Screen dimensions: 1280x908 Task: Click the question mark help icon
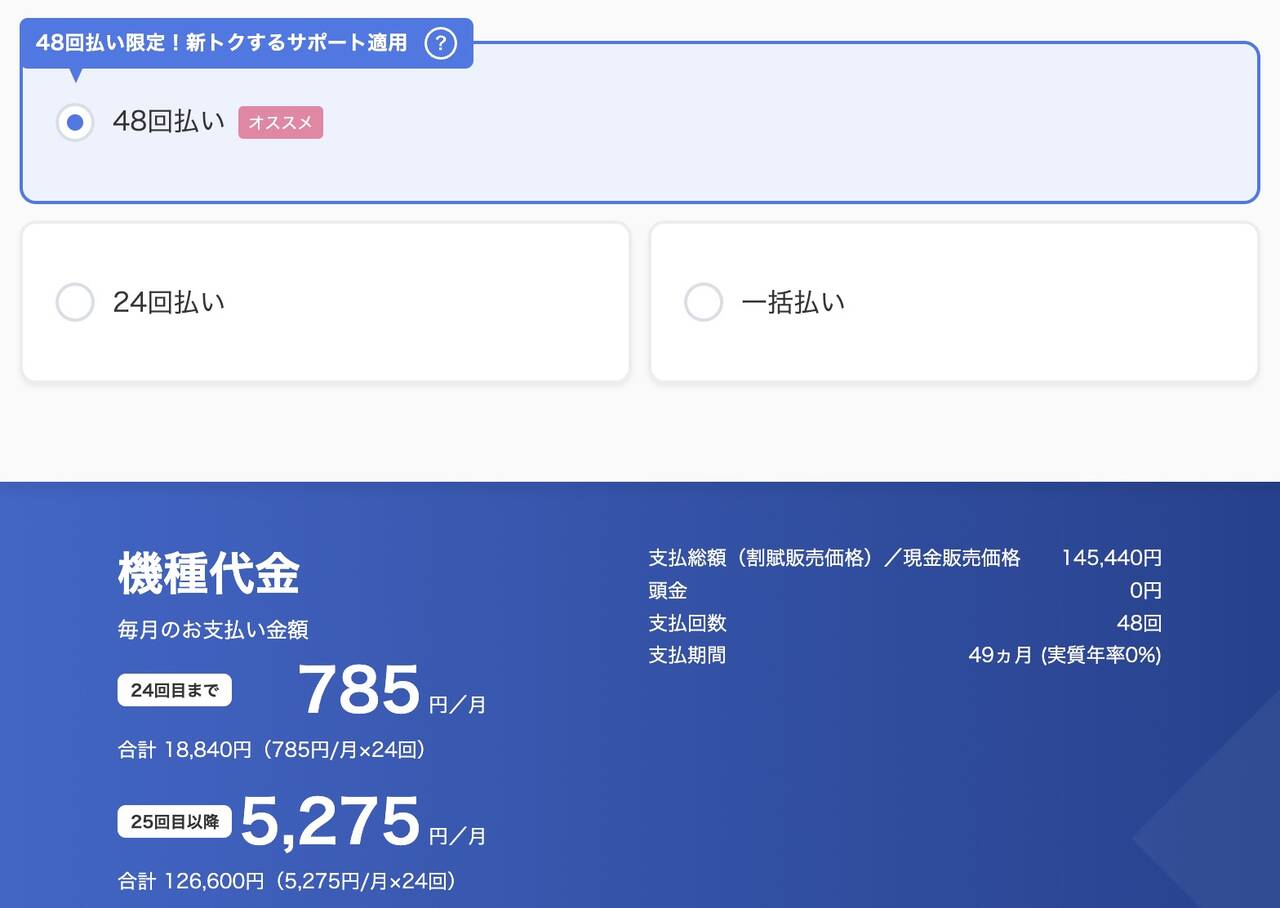point(440,43)
